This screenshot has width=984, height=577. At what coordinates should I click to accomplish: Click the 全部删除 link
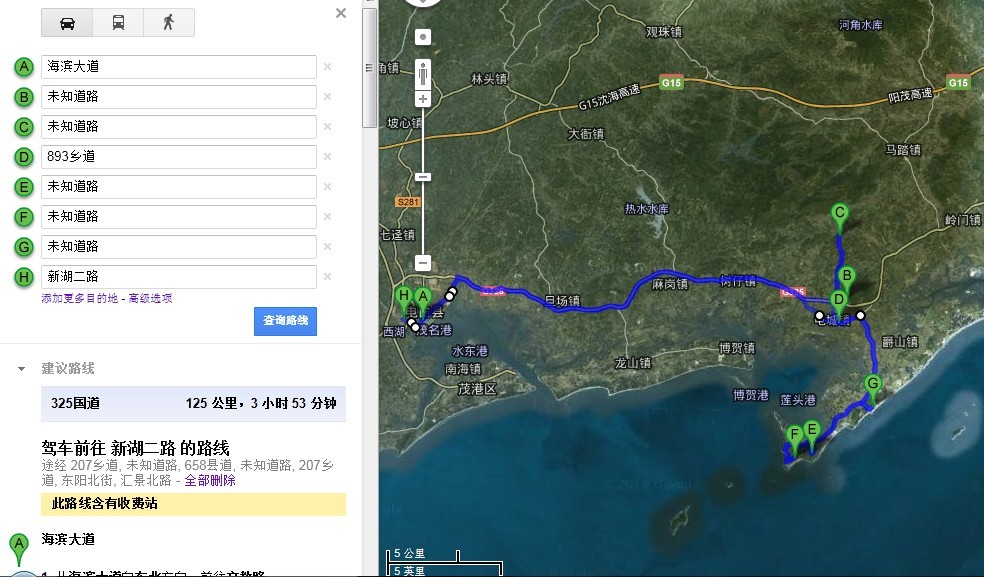[210, 480]
